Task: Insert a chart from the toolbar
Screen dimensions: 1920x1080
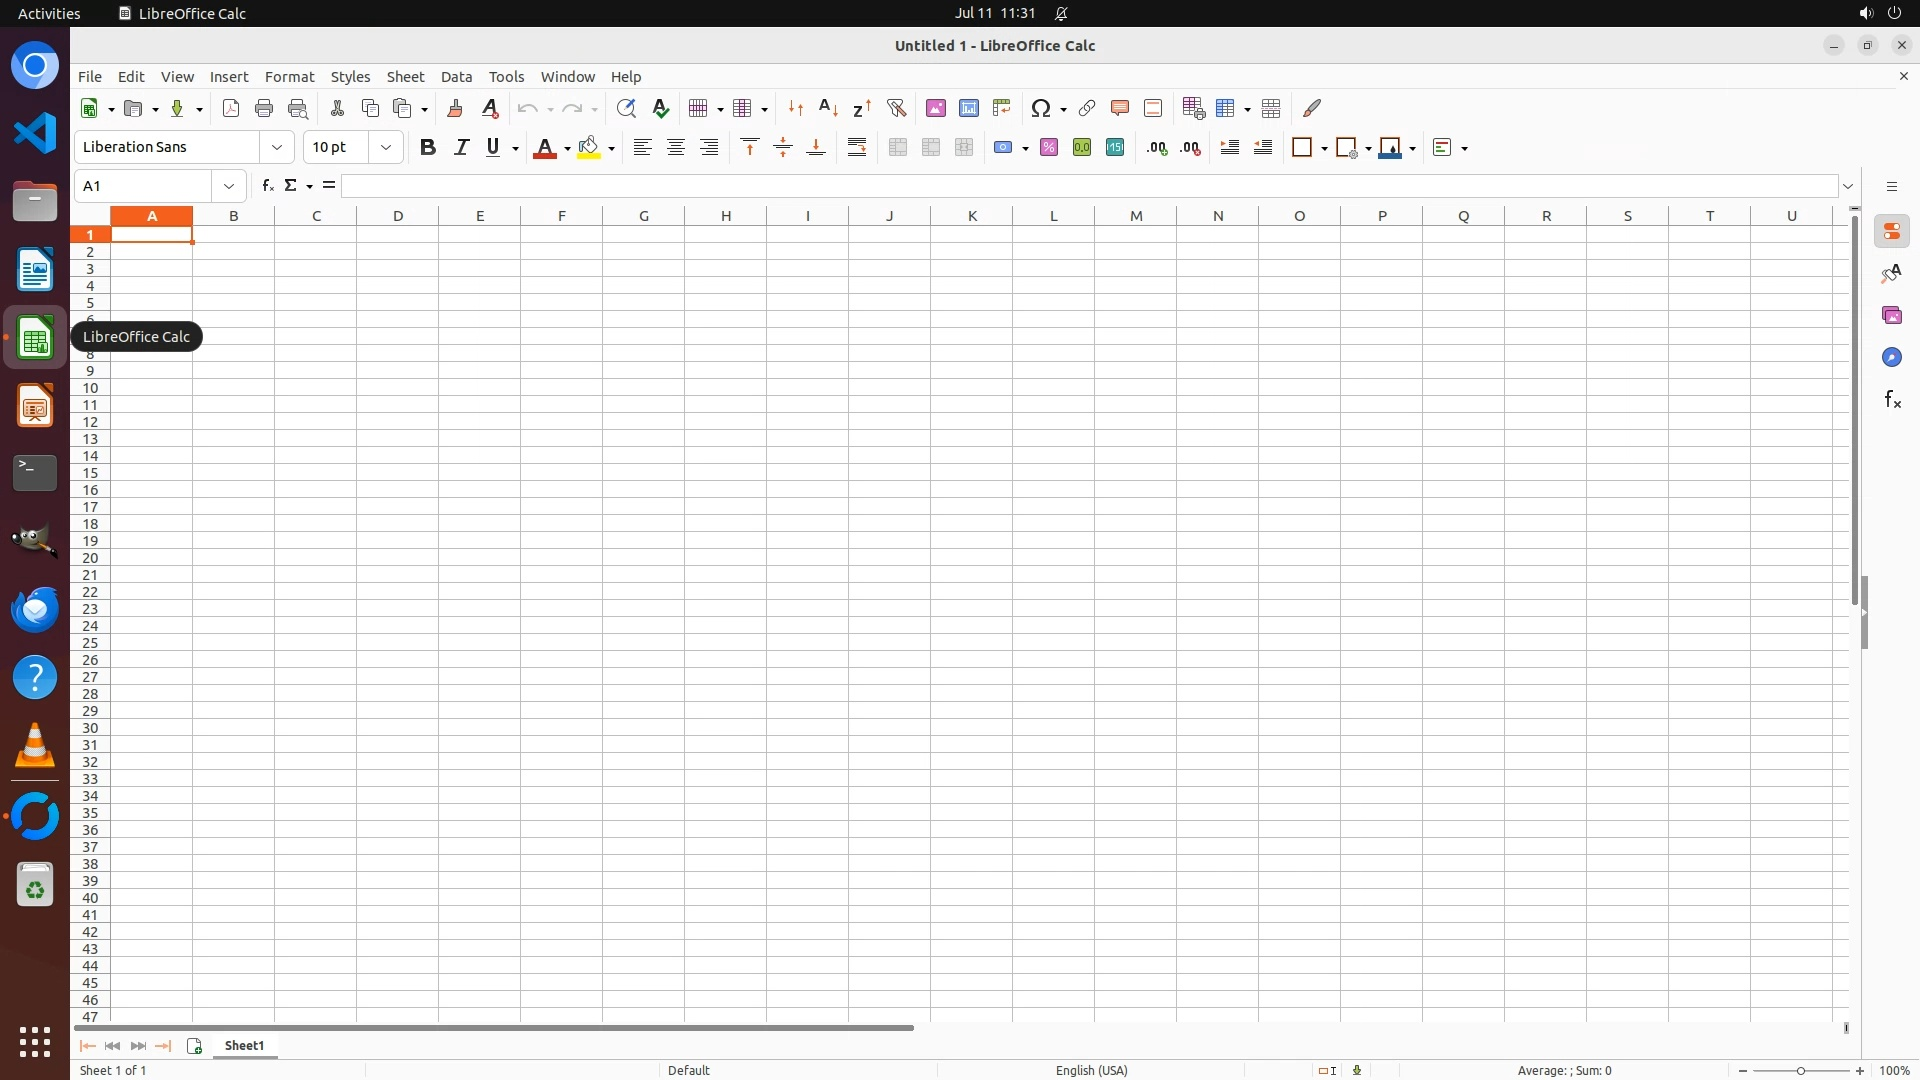Action: coord(969,108)
